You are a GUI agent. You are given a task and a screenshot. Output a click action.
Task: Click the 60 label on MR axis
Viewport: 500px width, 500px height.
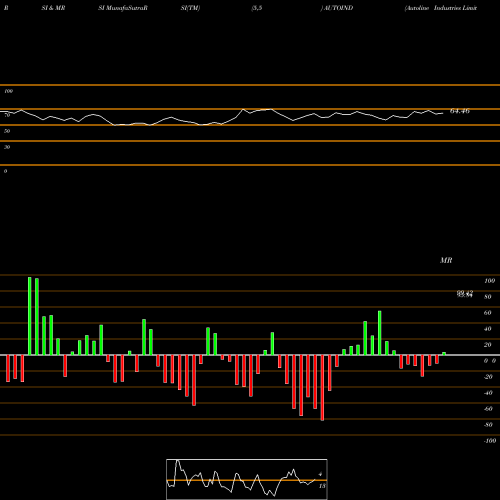pos(487,313)
